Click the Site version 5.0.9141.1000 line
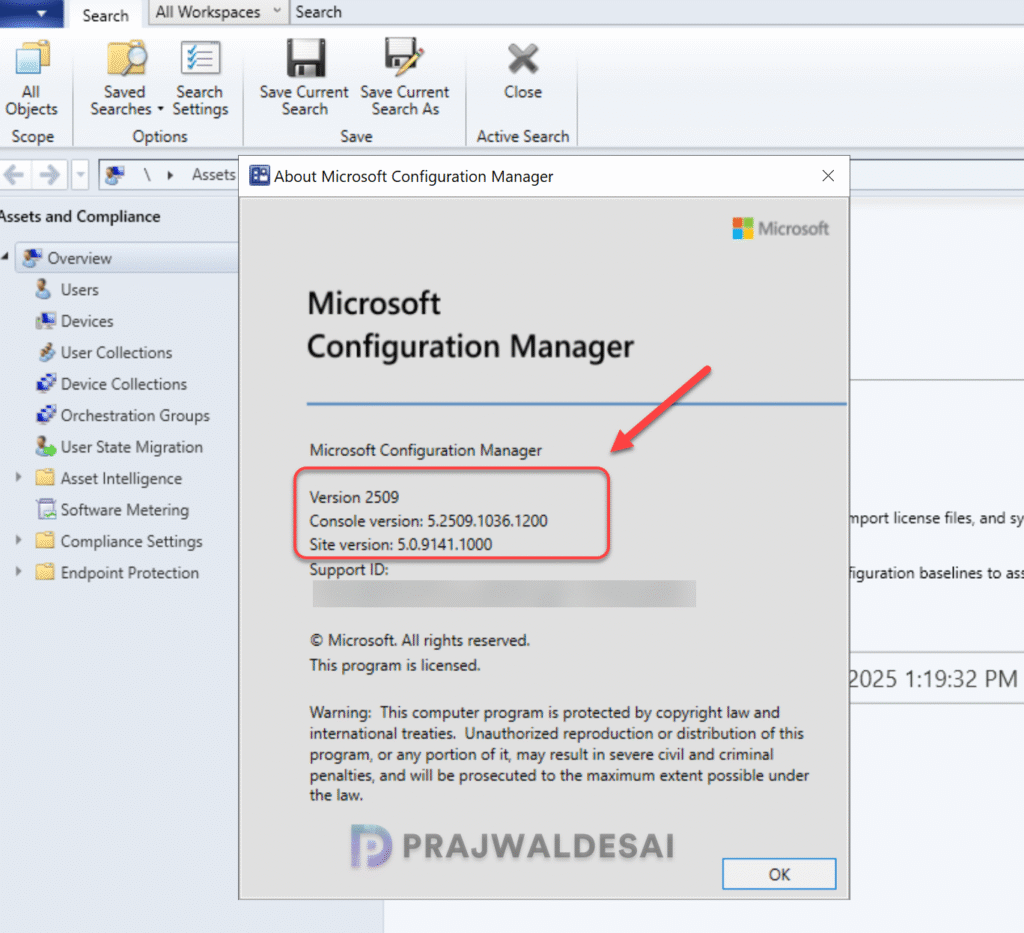Image resolution: width=1024 pixels, height=933 pixels. 400,544
